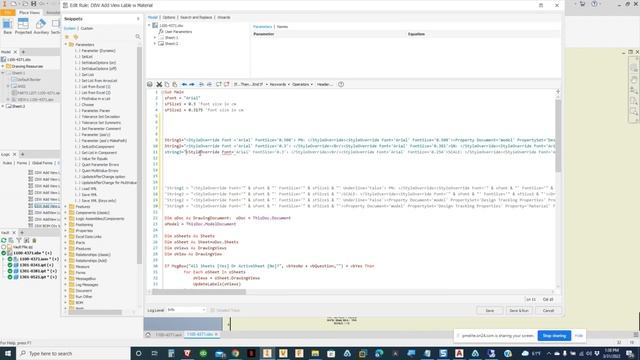640x360 pixels.
Task: Switch to Wizards tab
Action: (224, 18)
